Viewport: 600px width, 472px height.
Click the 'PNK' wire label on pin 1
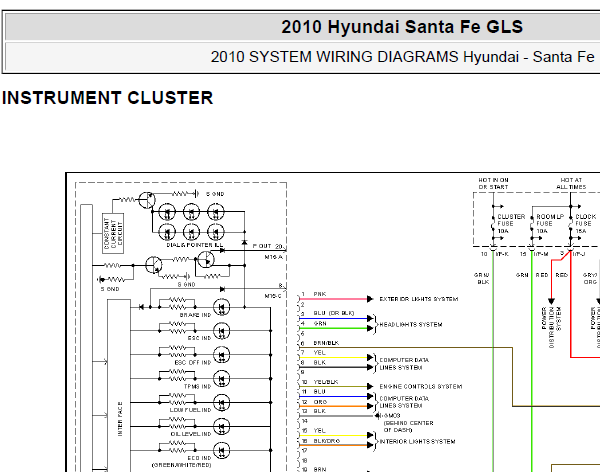coord(320,294)
